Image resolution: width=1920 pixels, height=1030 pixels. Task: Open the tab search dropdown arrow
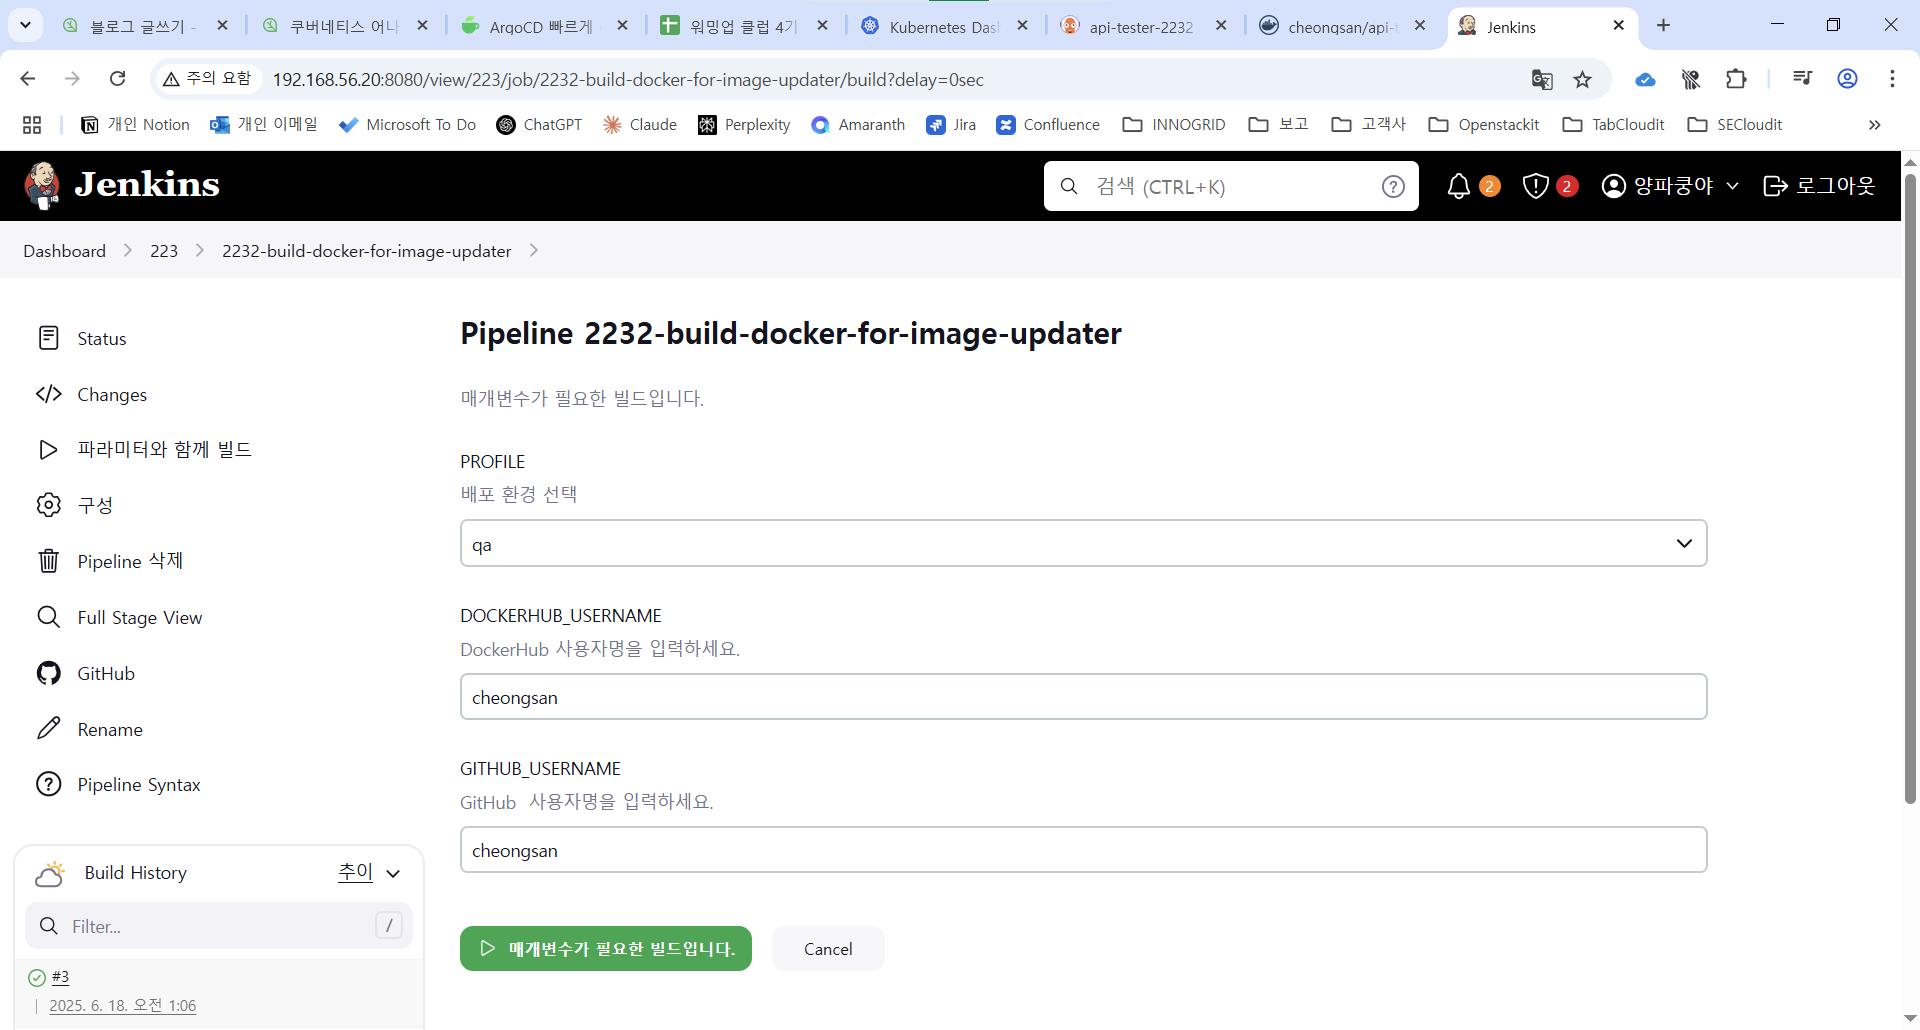pos(25,25)
